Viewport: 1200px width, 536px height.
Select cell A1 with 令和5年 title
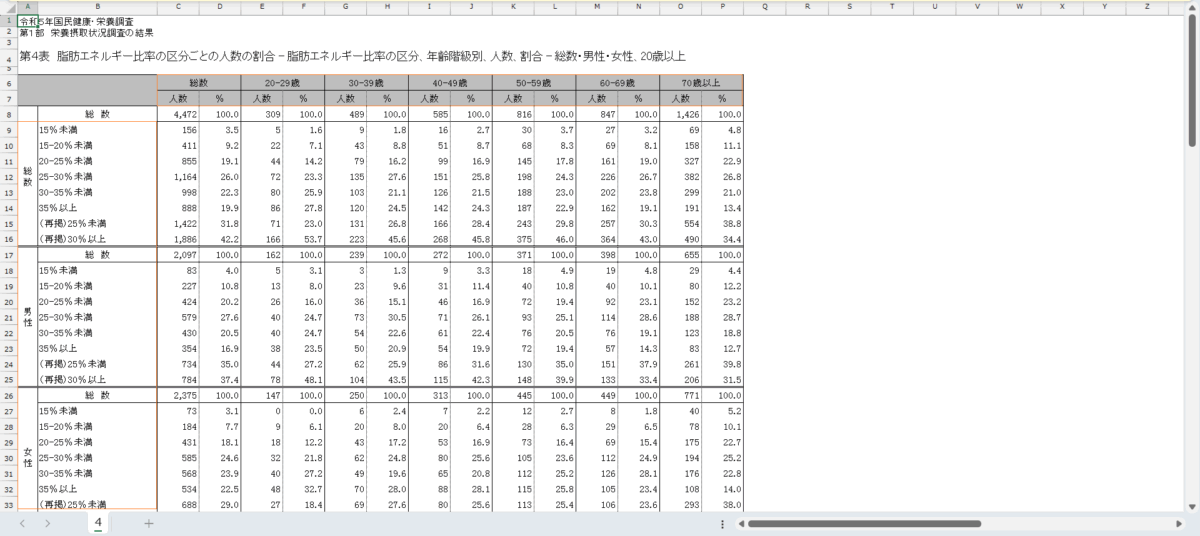28,21
